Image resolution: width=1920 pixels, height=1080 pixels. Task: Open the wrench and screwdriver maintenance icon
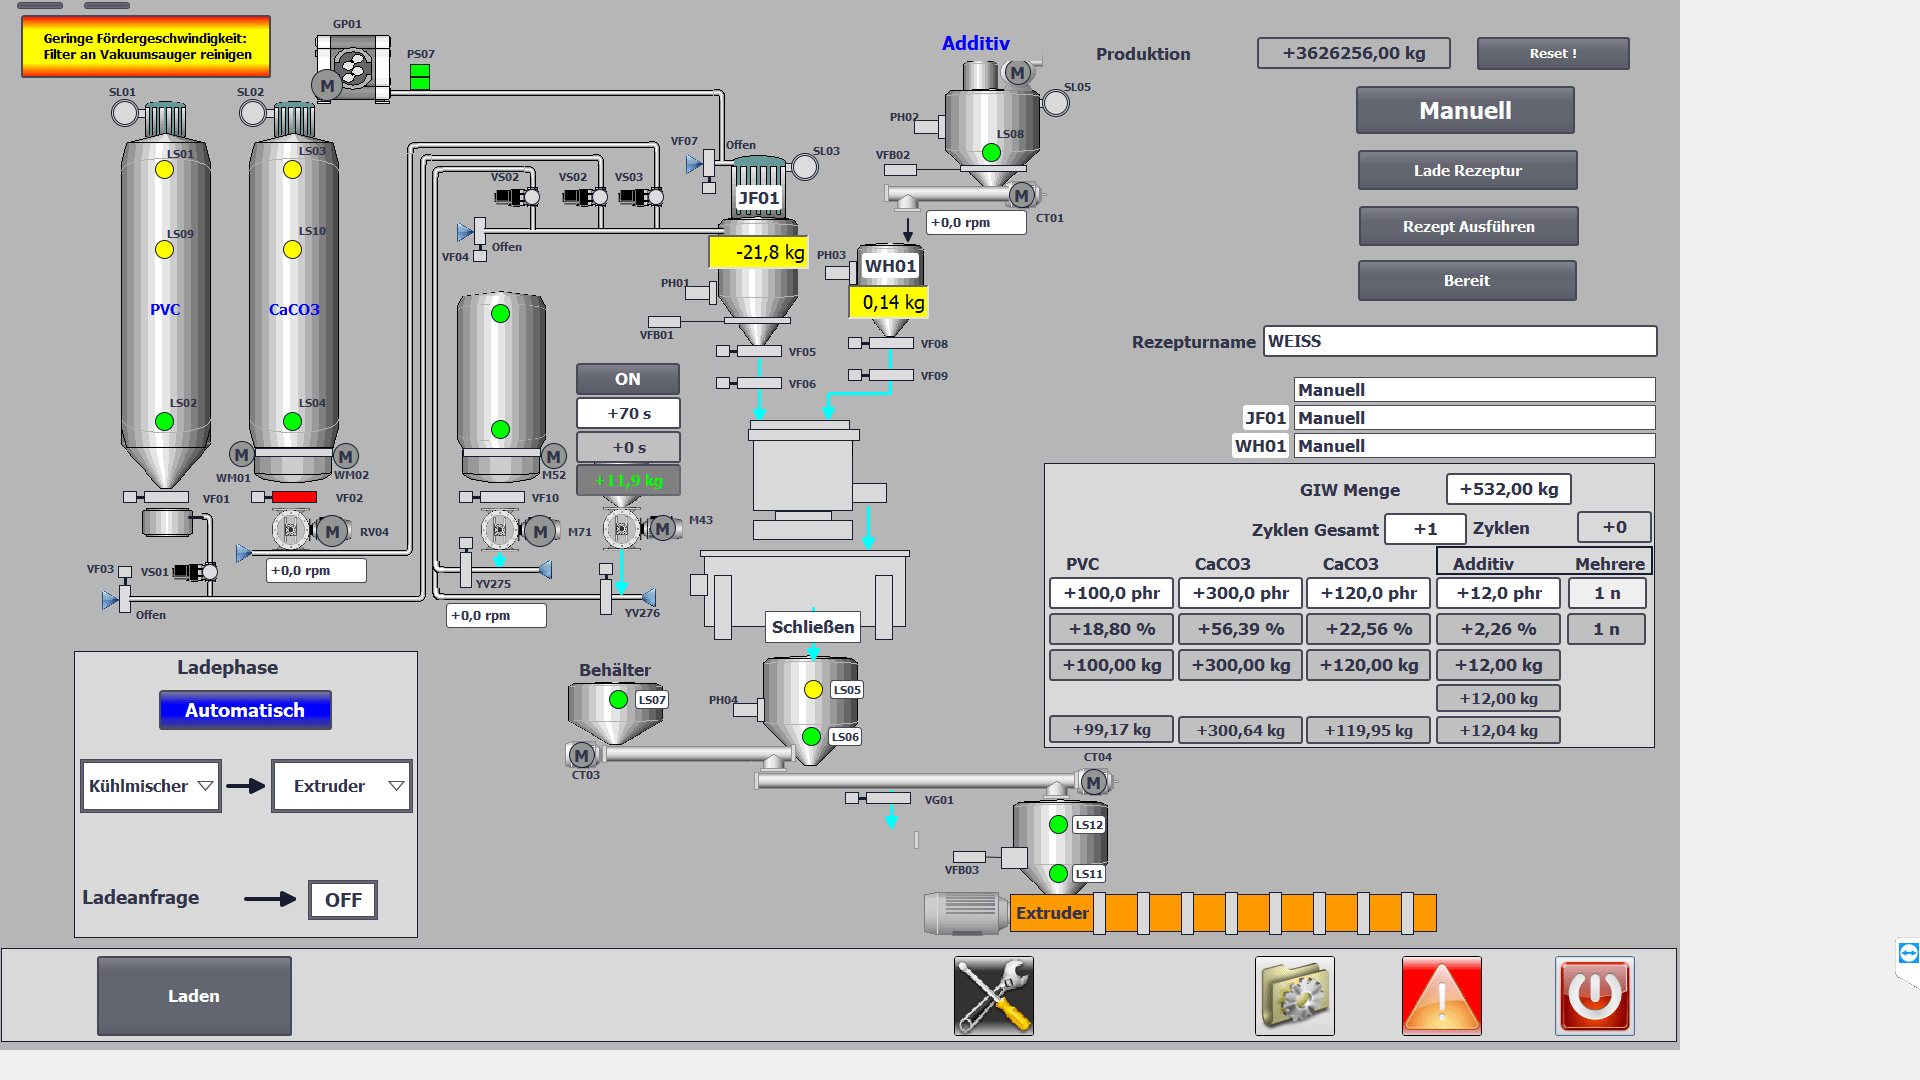pos(993,996)
